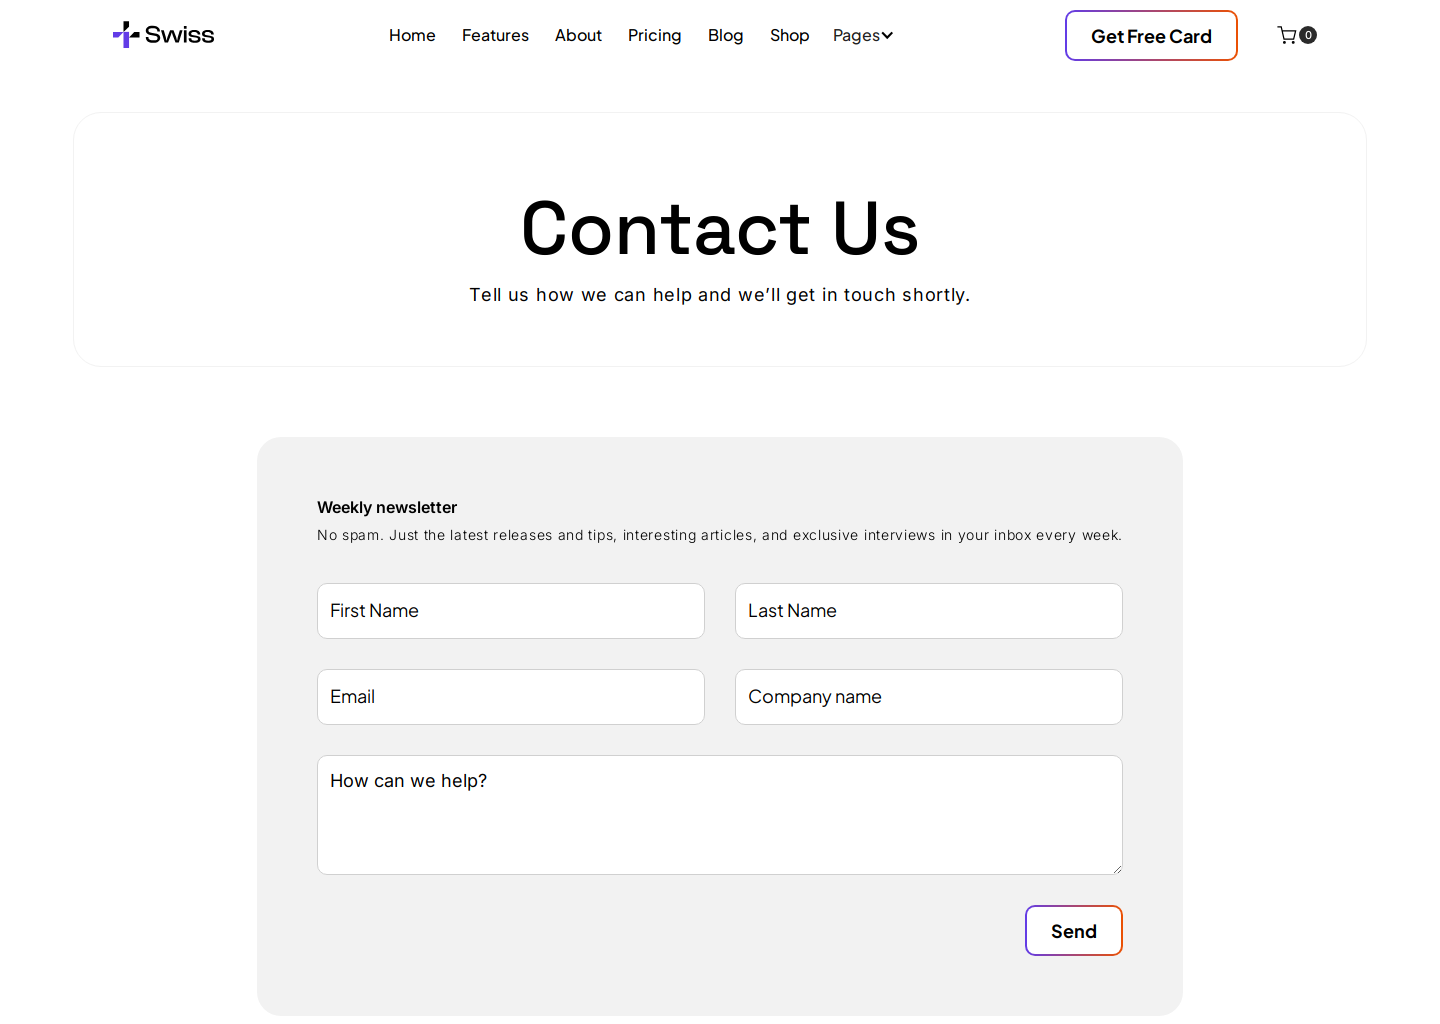Click the Get Free Card button
Viewport: 1440px width, 1024px height.
point(1151,35)
